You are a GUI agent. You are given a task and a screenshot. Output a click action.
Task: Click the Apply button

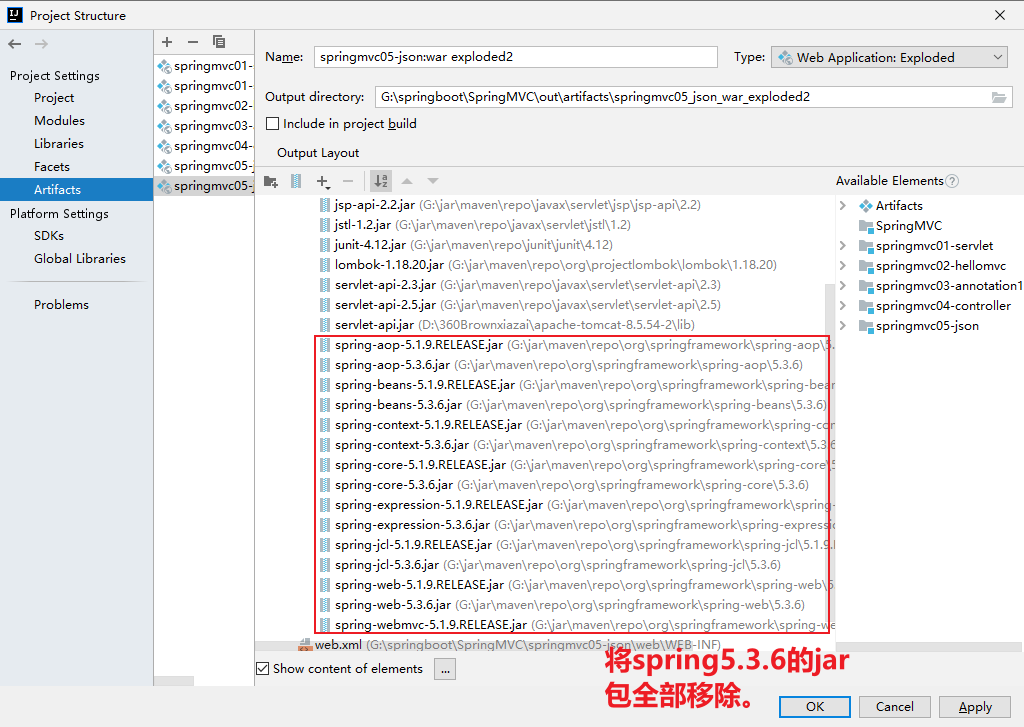point(974,706)
